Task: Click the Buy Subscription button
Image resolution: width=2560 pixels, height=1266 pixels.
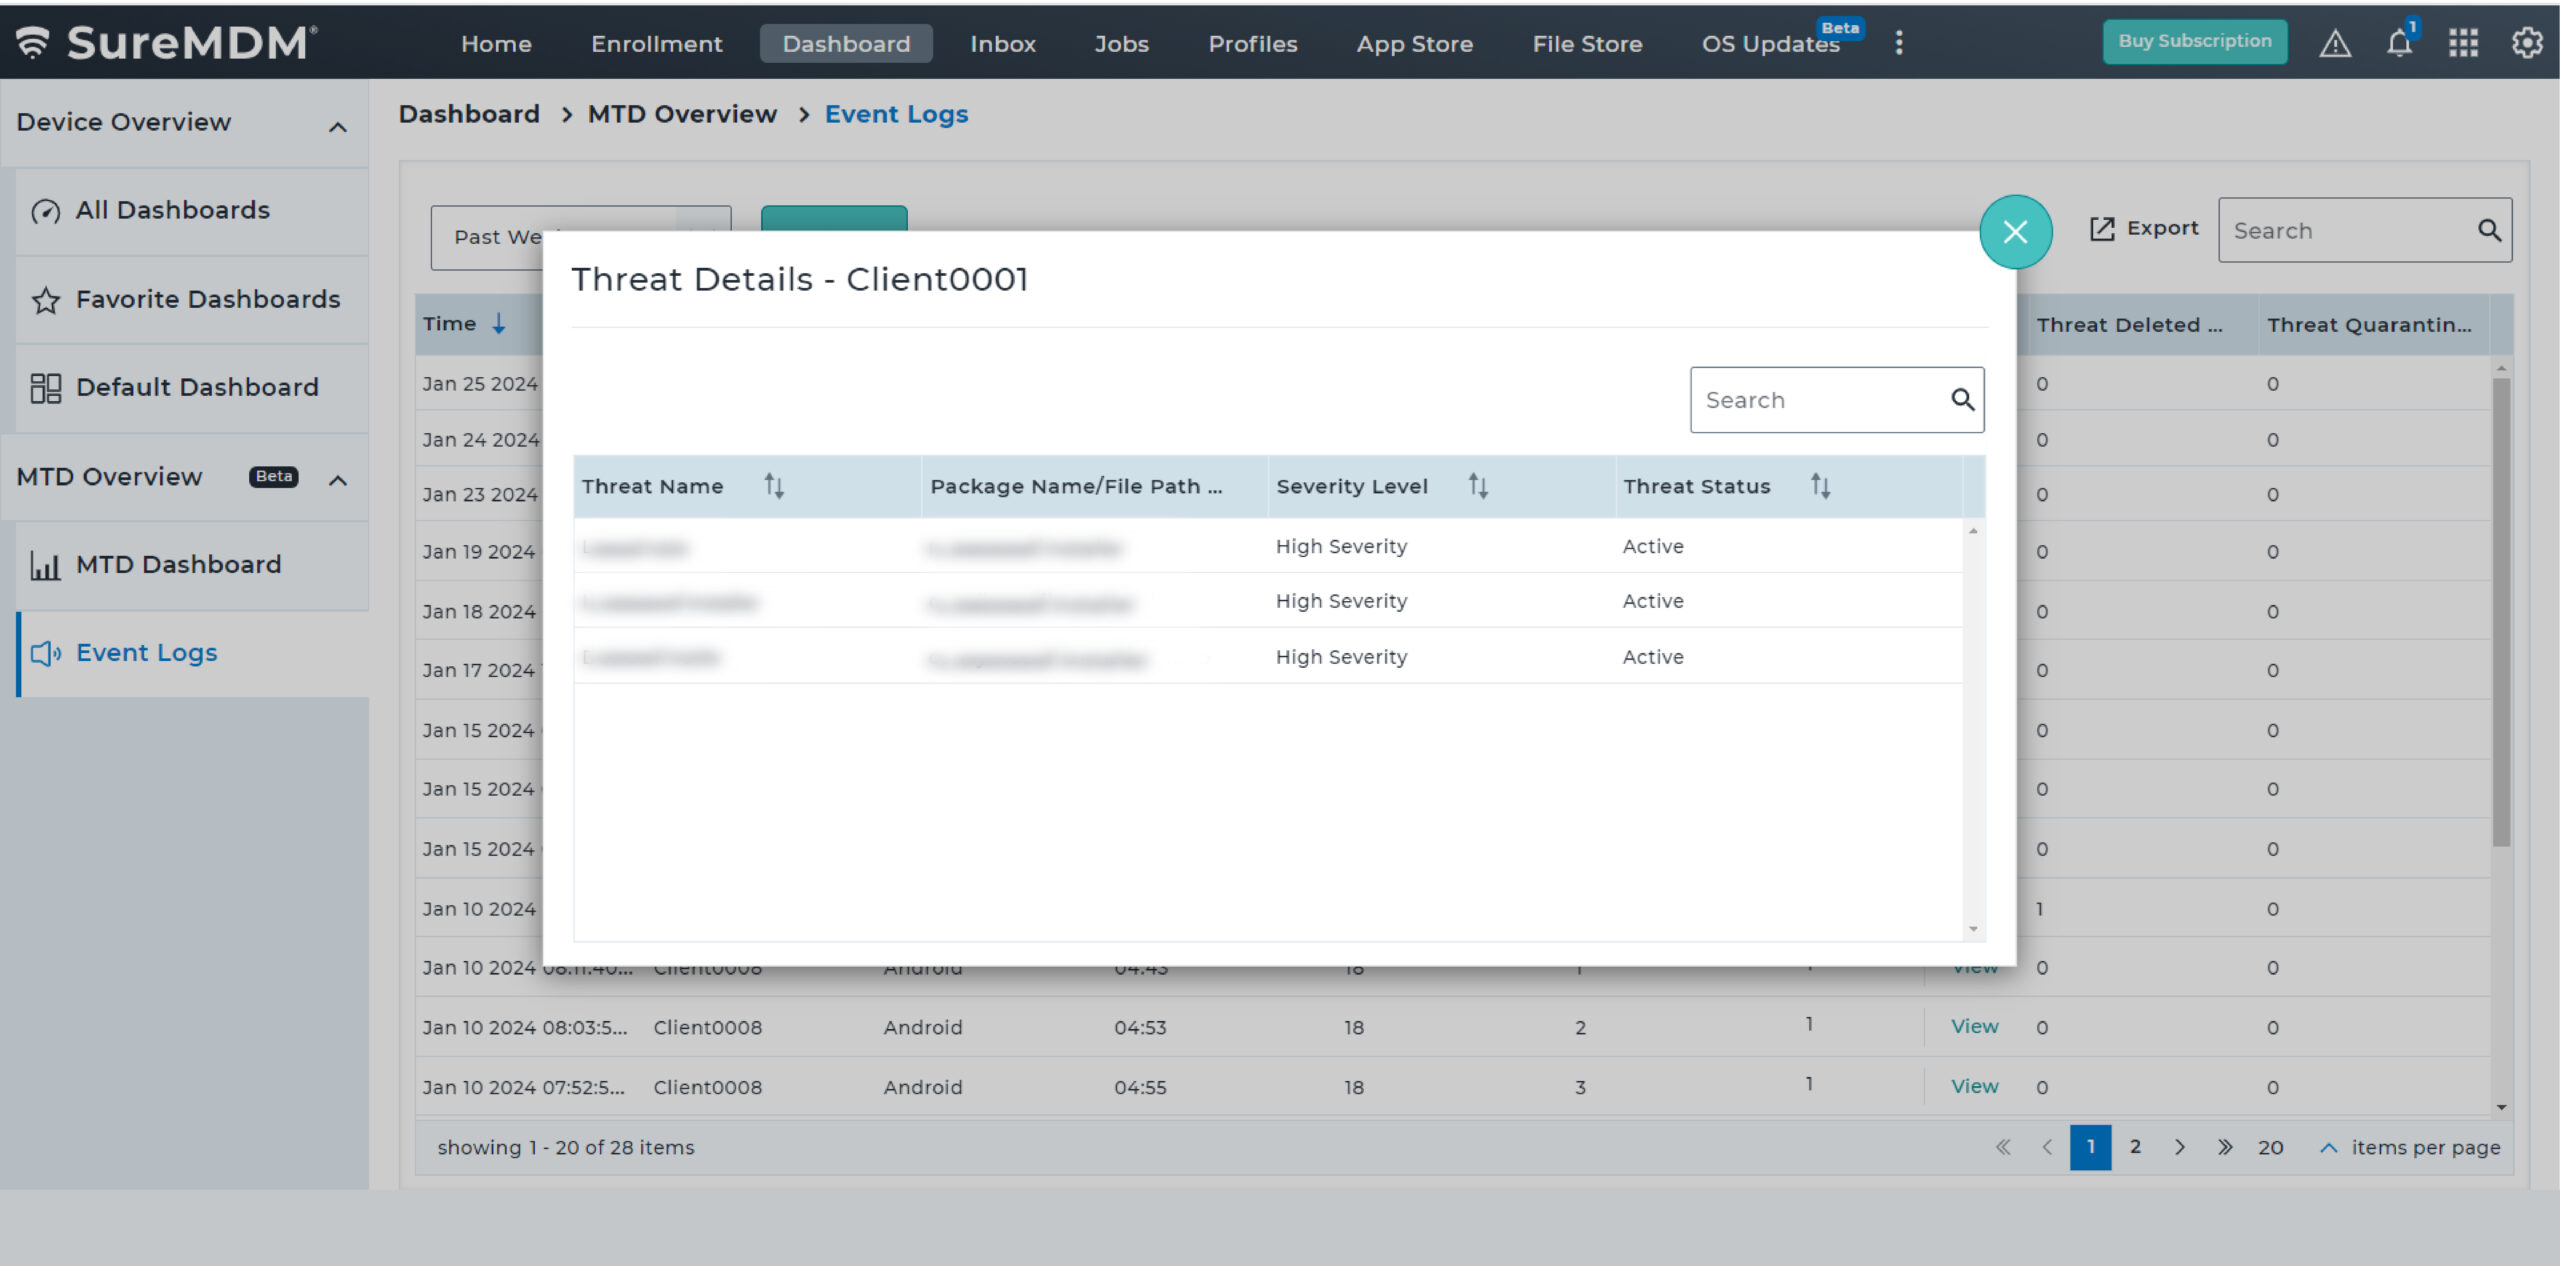Action: (x=2195, y=42)
